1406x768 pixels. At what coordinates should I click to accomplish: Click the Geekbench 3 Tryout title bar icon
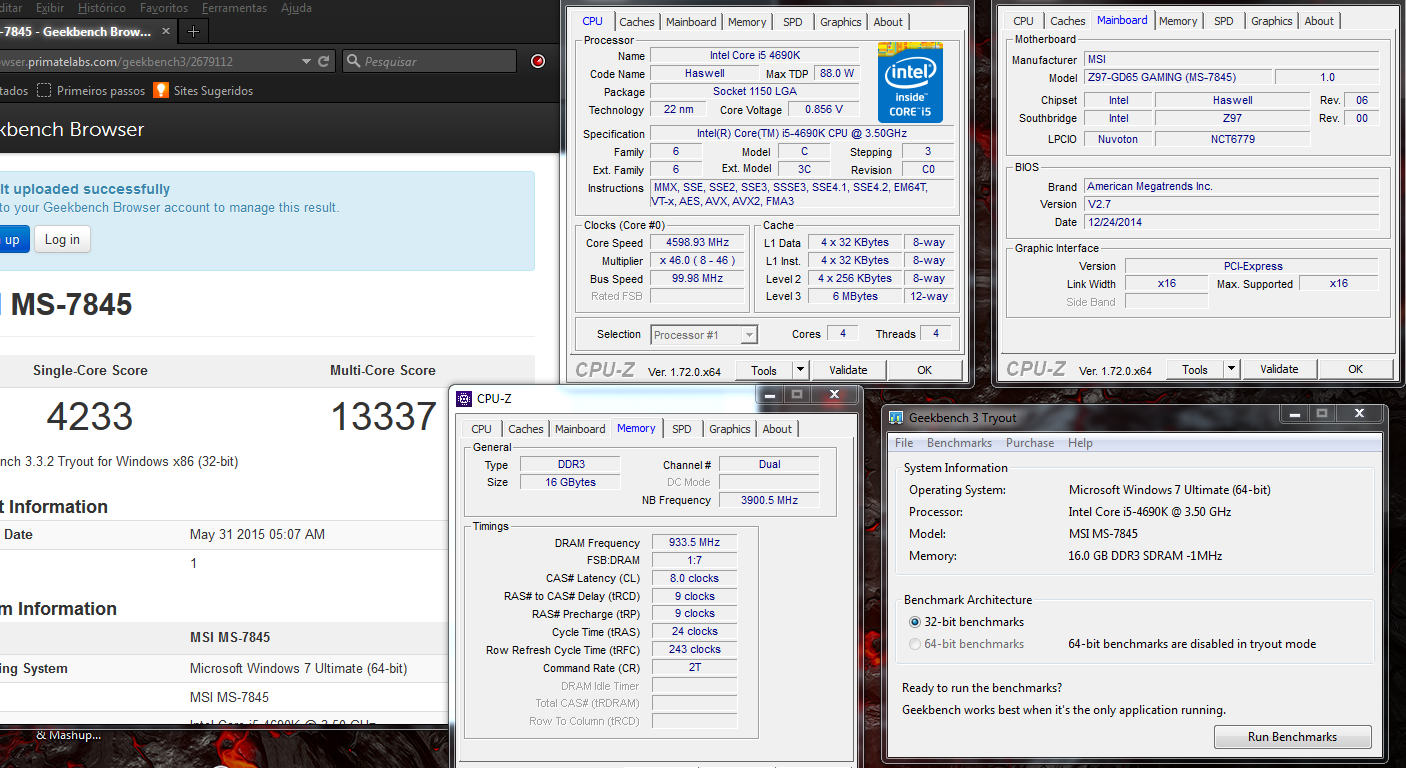click(x=897, y=417)
